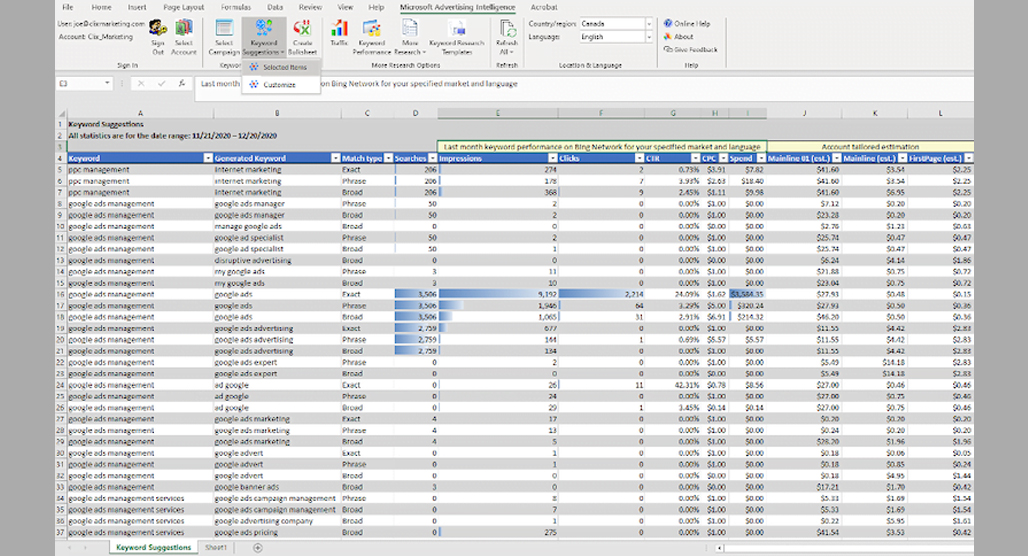Switch to the Page Layout tab
Viewport: 1028px width, 556px height.
point(184,7)
